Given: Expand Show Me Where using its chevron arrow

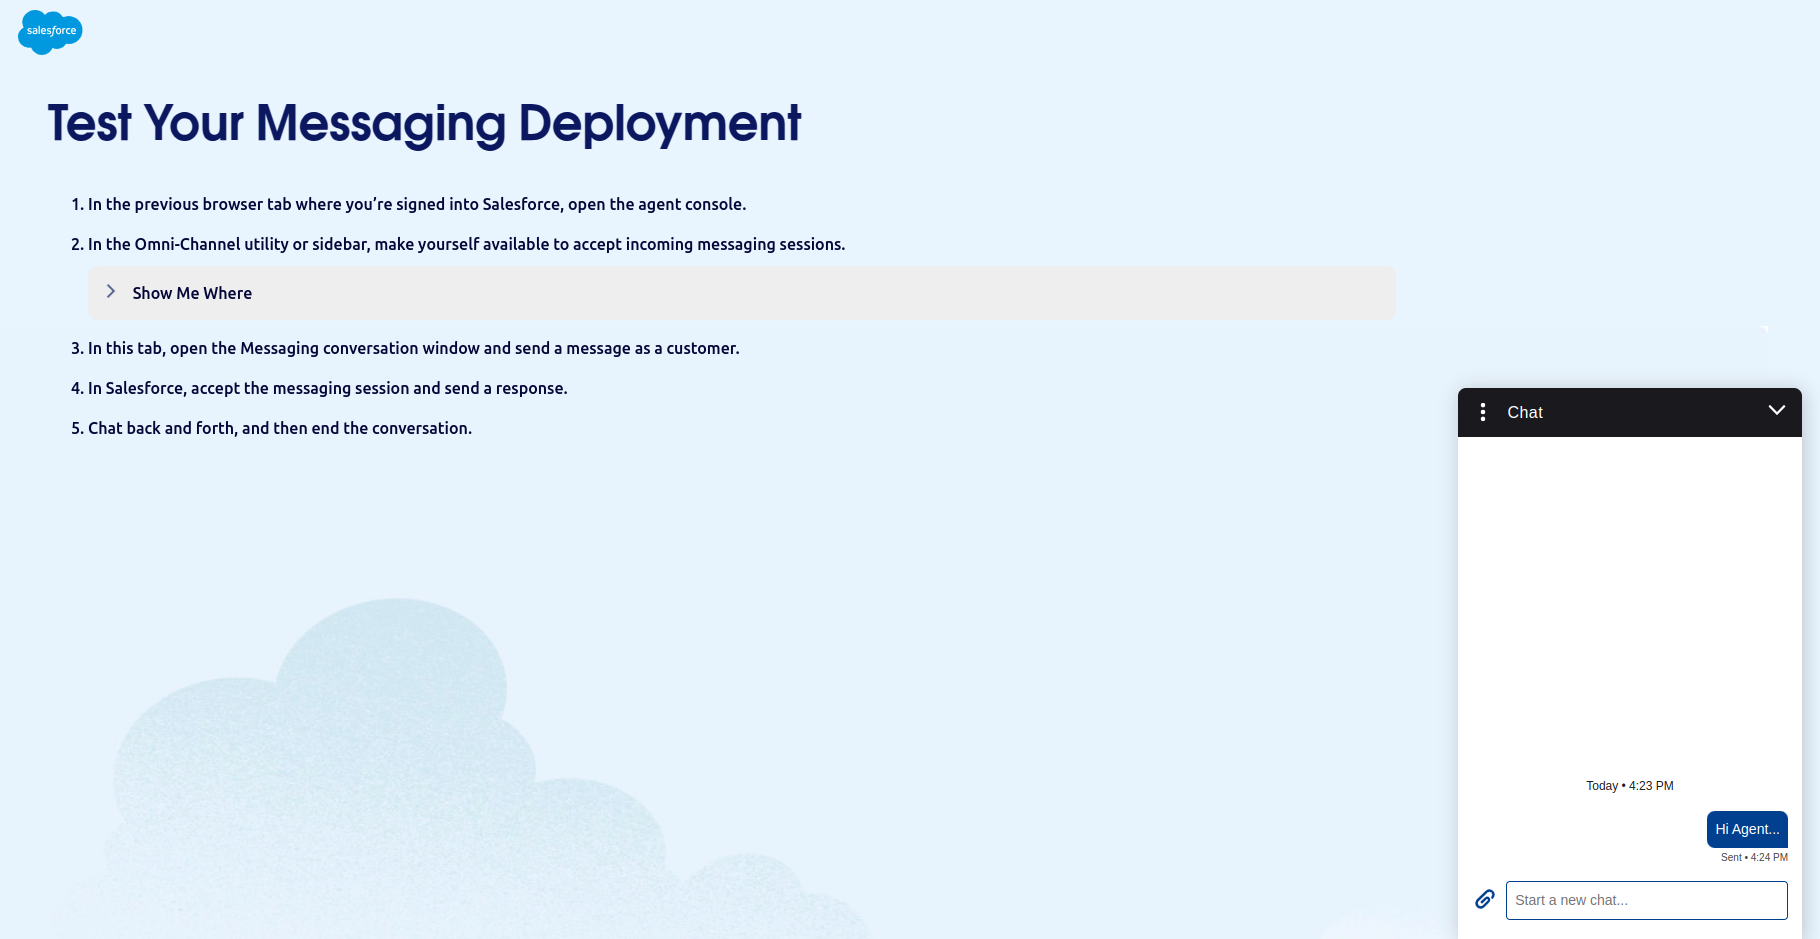Looking at the screenshot, I should [x=111, y=291].
